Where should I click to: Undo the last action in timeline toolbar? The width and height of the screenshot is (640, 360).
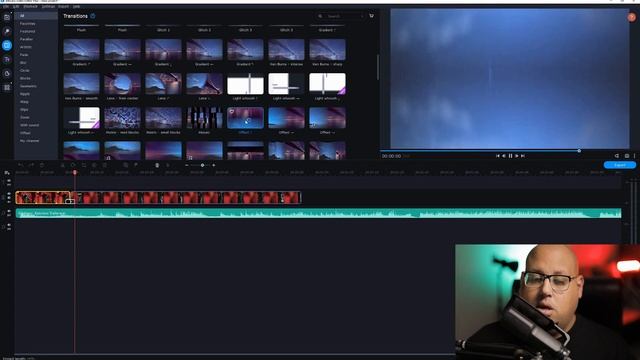[x=20, y=165]
